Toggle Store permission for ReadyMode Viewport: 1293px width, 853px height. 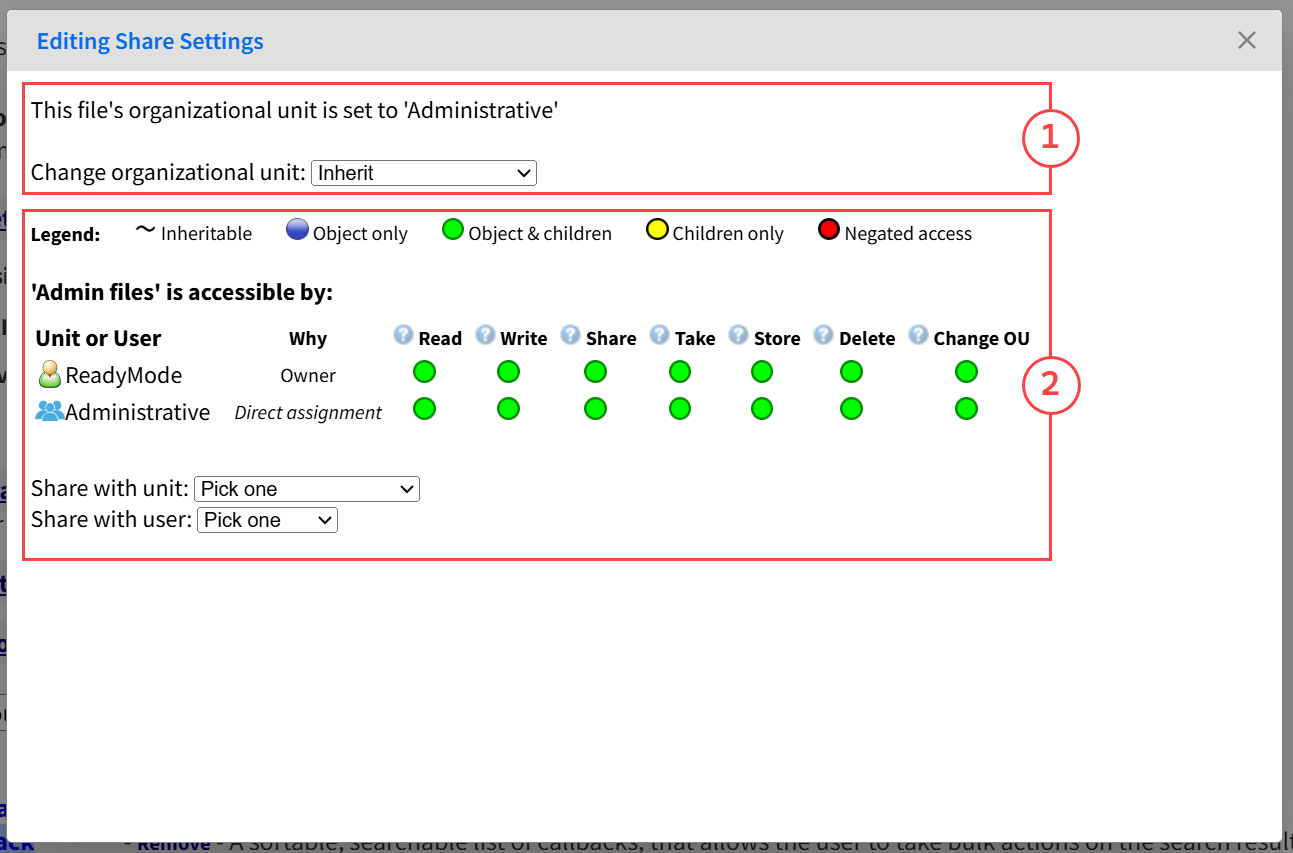click(761, 371)
